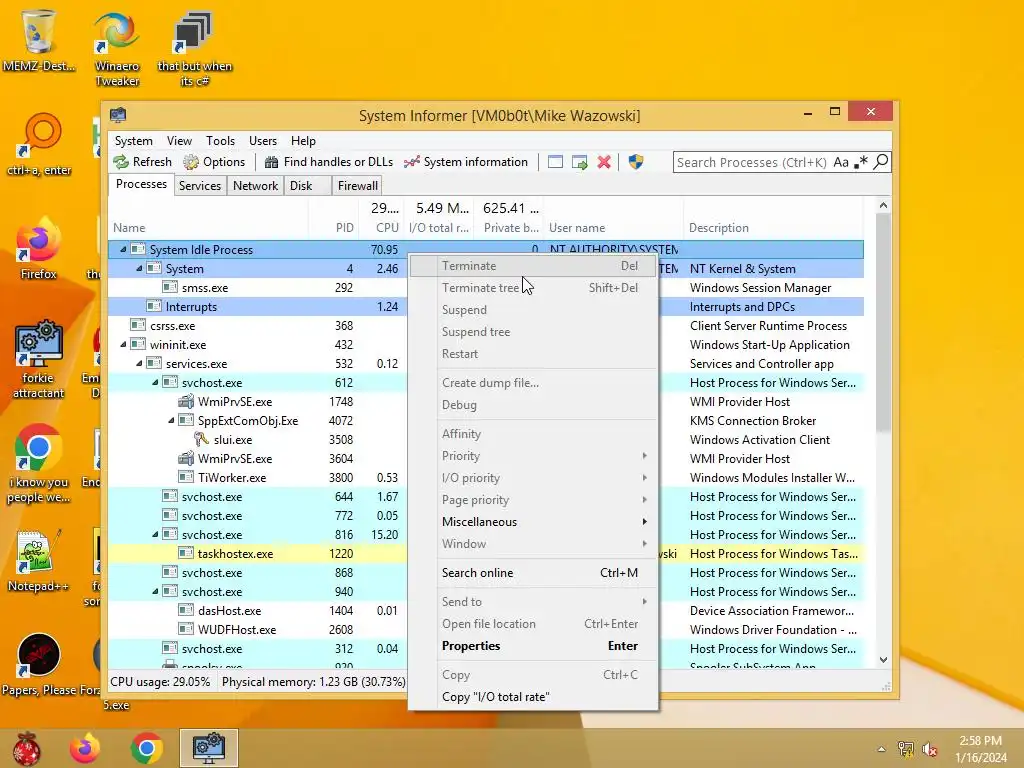Choose Properties in the context menu
Viewport: 1024px width, 768px height.
click(534, 646)
